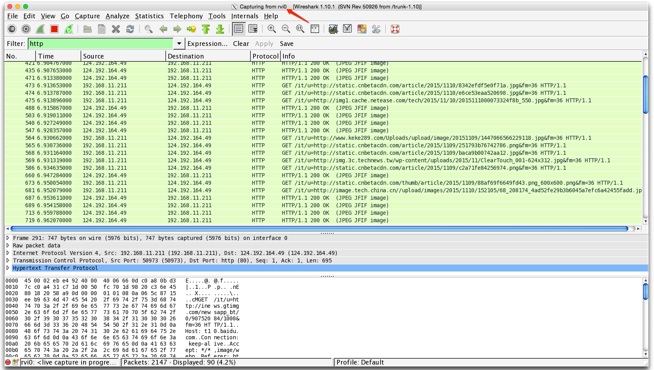The image size is (654, 370).
Task: Expand the Hypertext Transfer Protocol row
Action: point(8,268)
